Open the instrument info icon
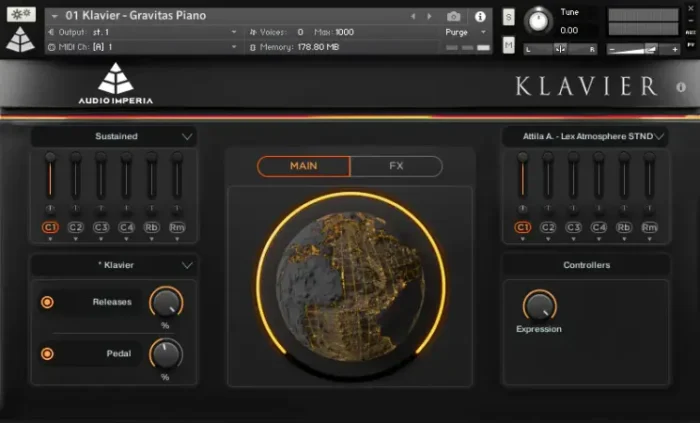The height and width of the screenshot is (423, 700). tap(480, 16)
